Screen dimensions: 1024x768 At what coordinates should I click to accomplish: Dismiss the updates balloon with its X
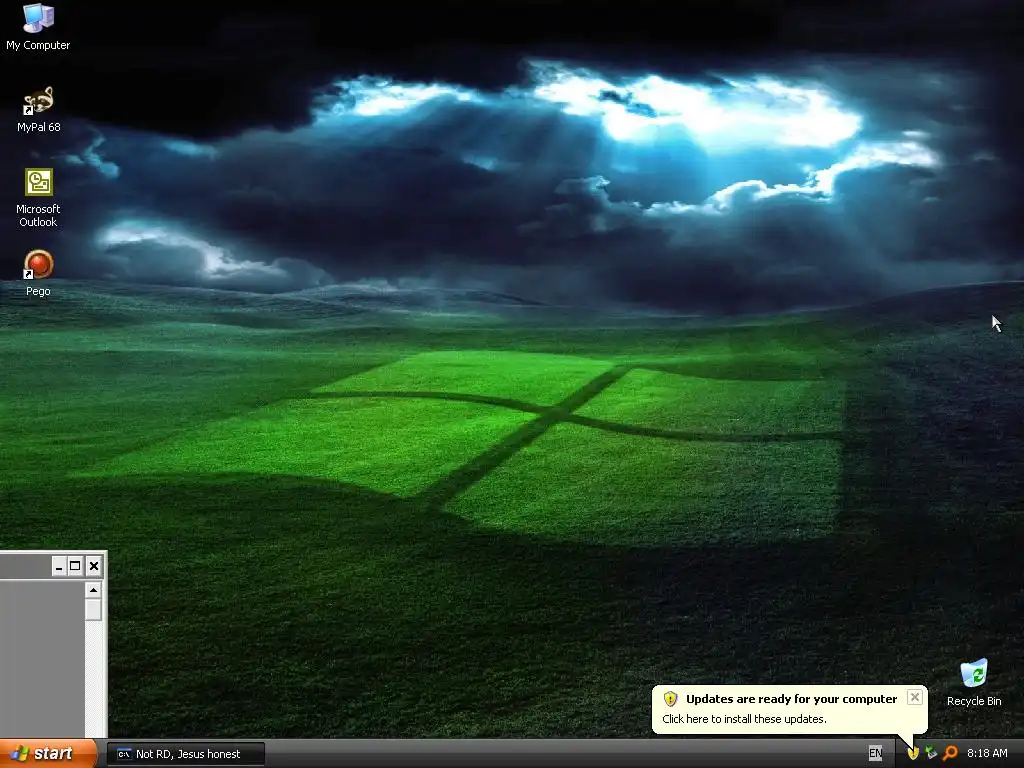(x=915, y=697)
